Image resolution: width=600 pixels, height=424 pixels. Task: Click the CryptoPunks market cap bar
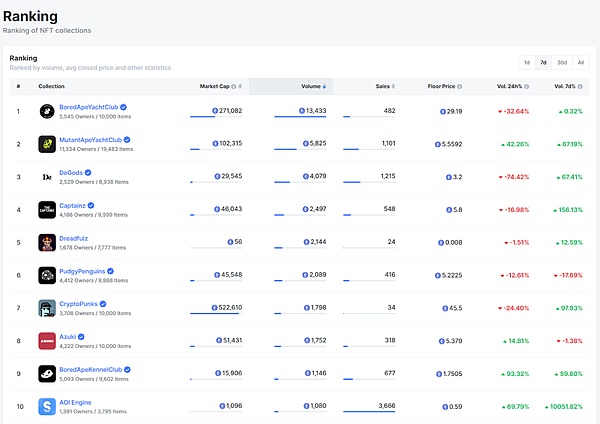pyautogui.click(x=215, y=314)
